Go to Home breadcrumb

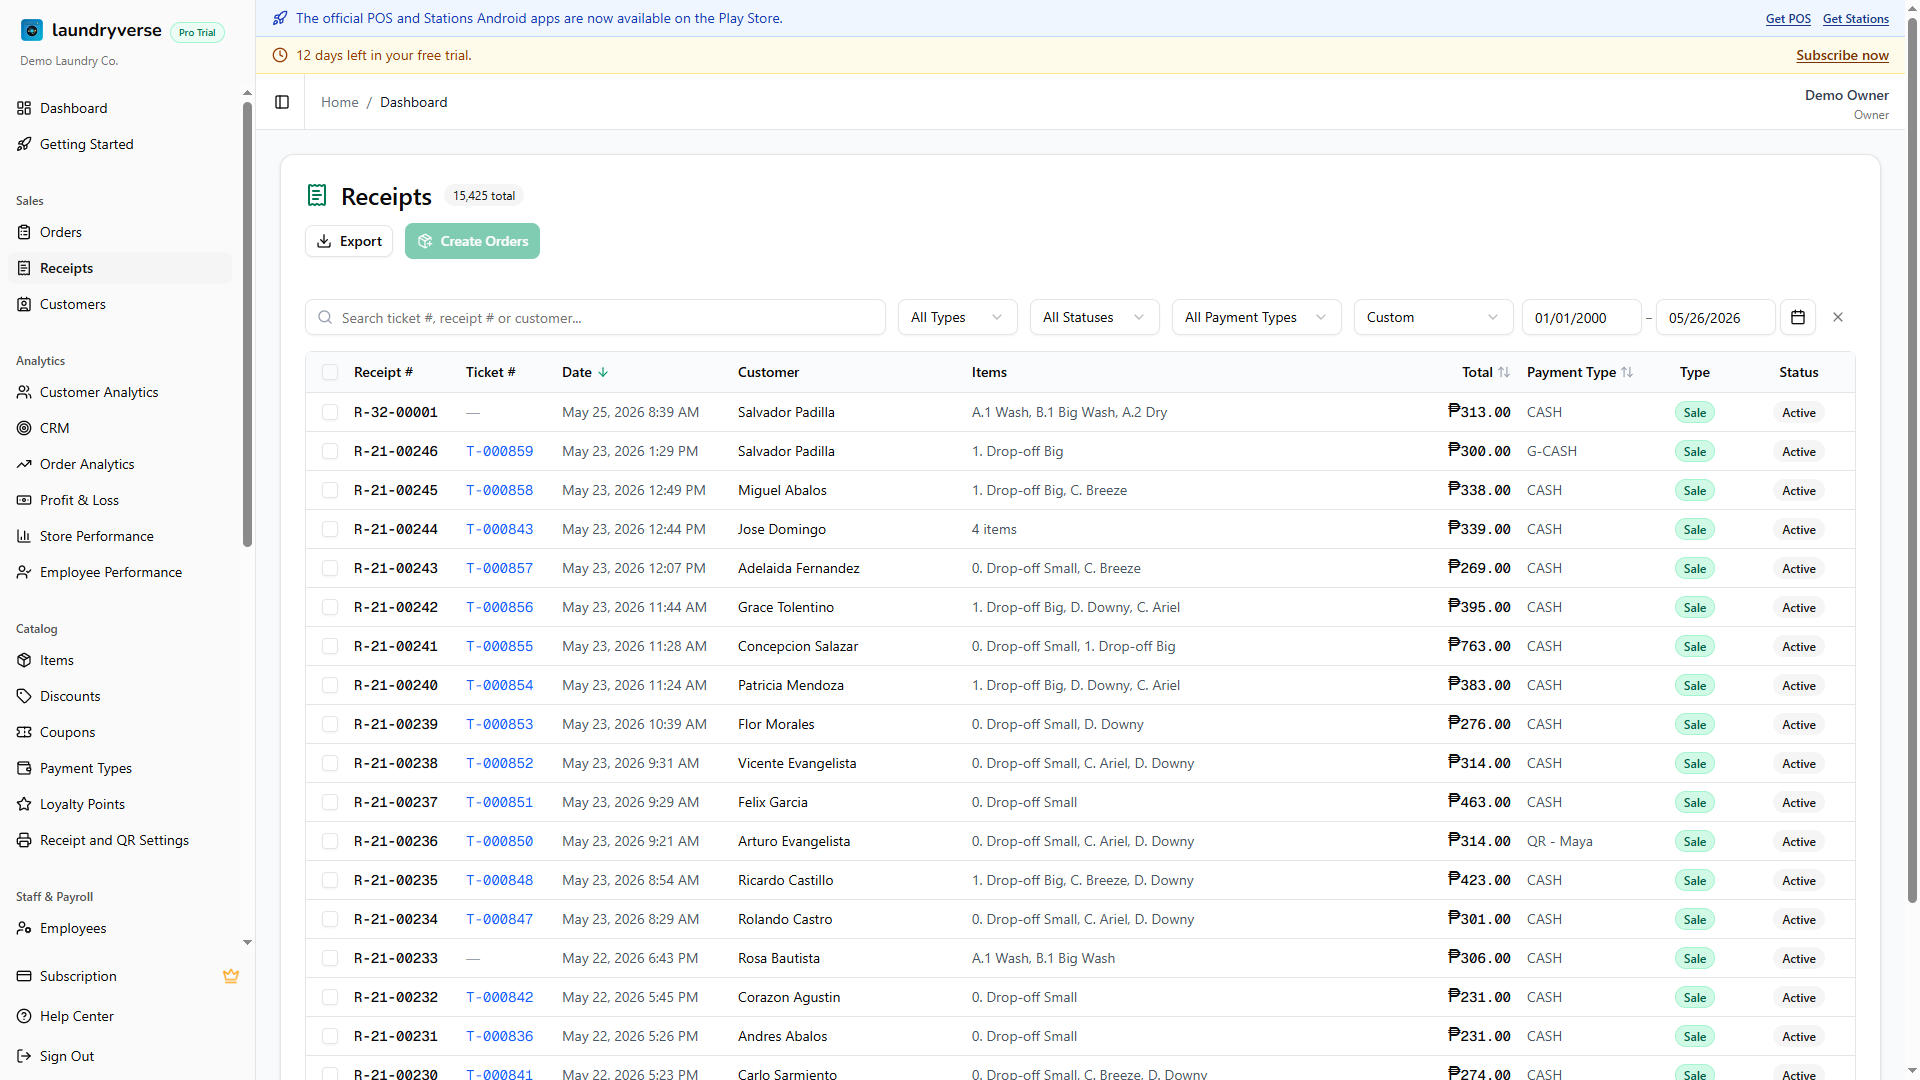[339, 102]
